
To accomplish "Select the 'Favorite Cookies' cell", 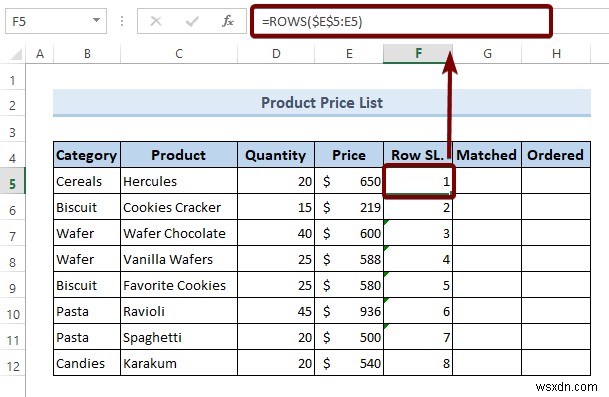I will click(179, 285).
